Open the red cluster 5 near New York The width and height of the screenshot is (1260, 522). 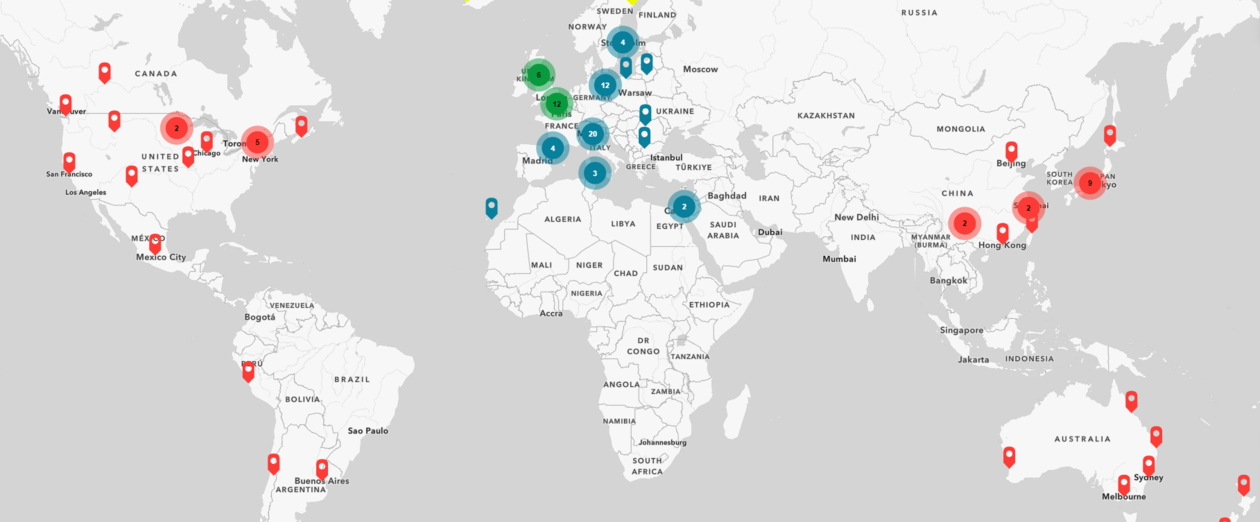[257, 142]
